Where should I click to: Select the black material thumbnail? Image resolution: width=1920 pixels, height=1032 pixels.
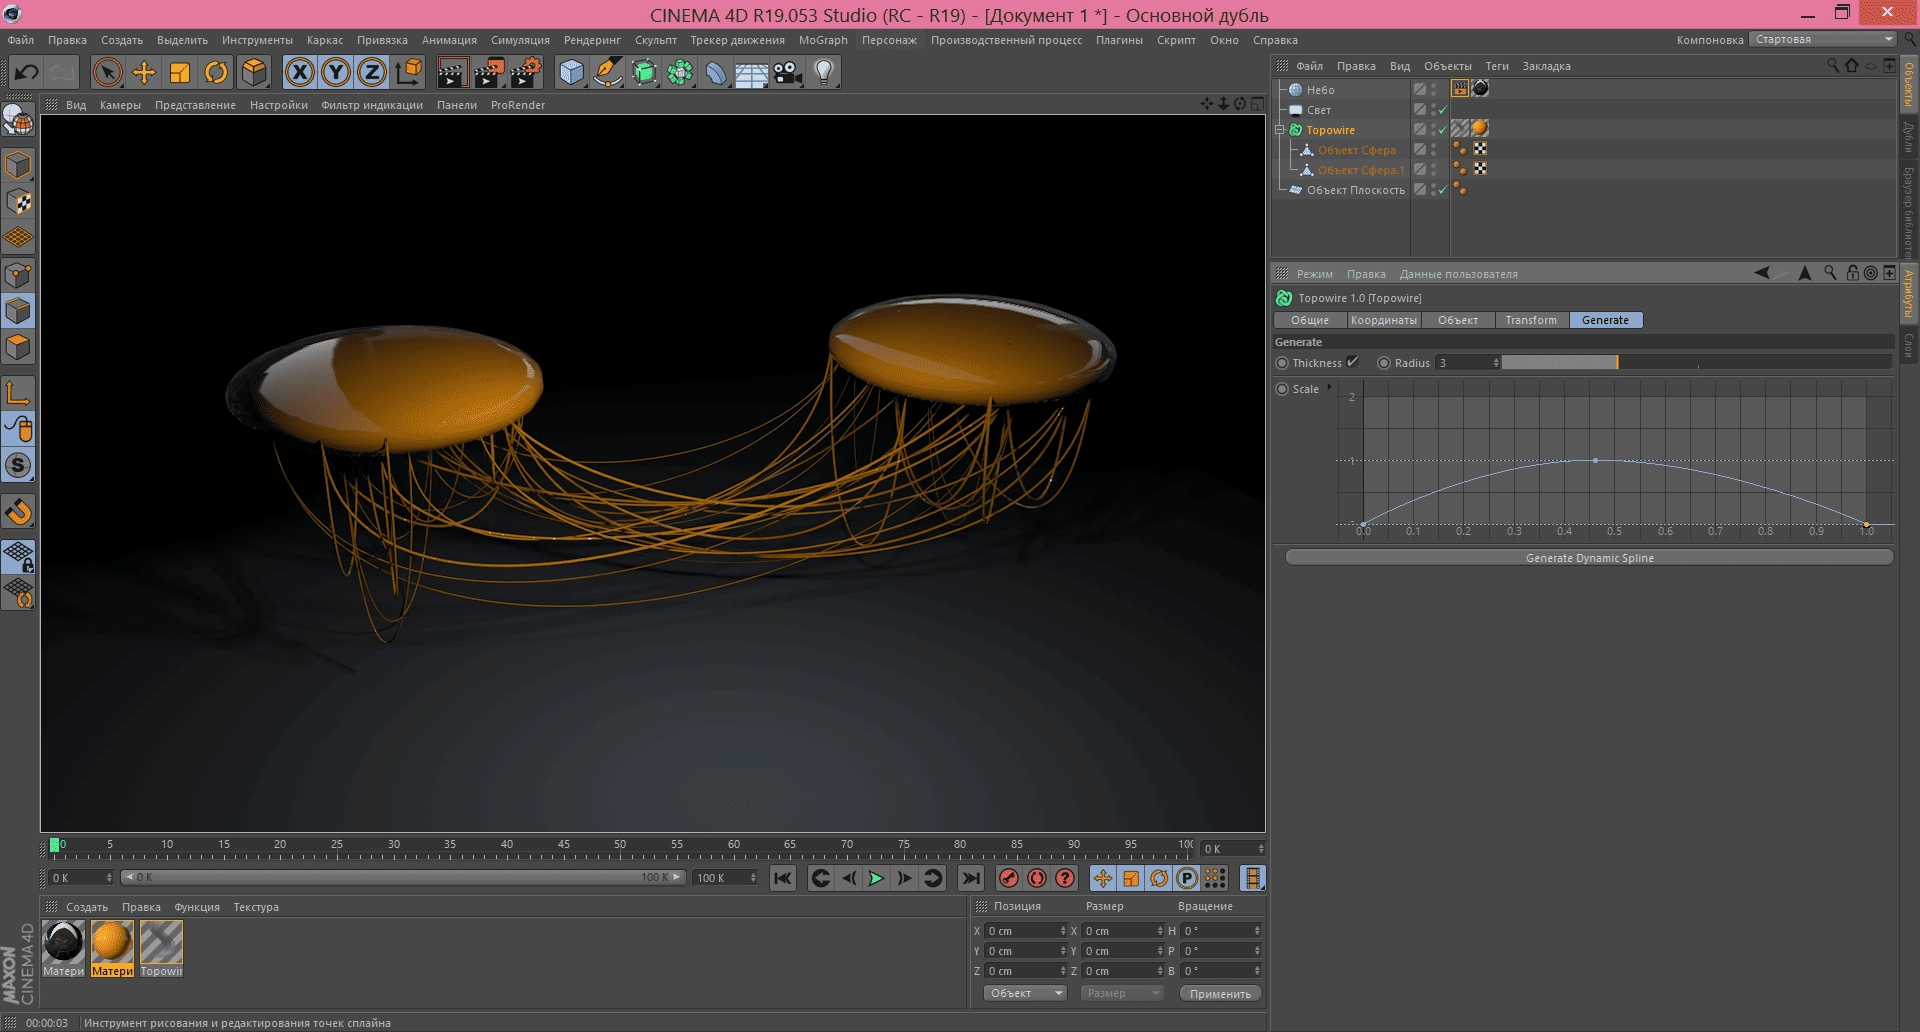[64, 943]
